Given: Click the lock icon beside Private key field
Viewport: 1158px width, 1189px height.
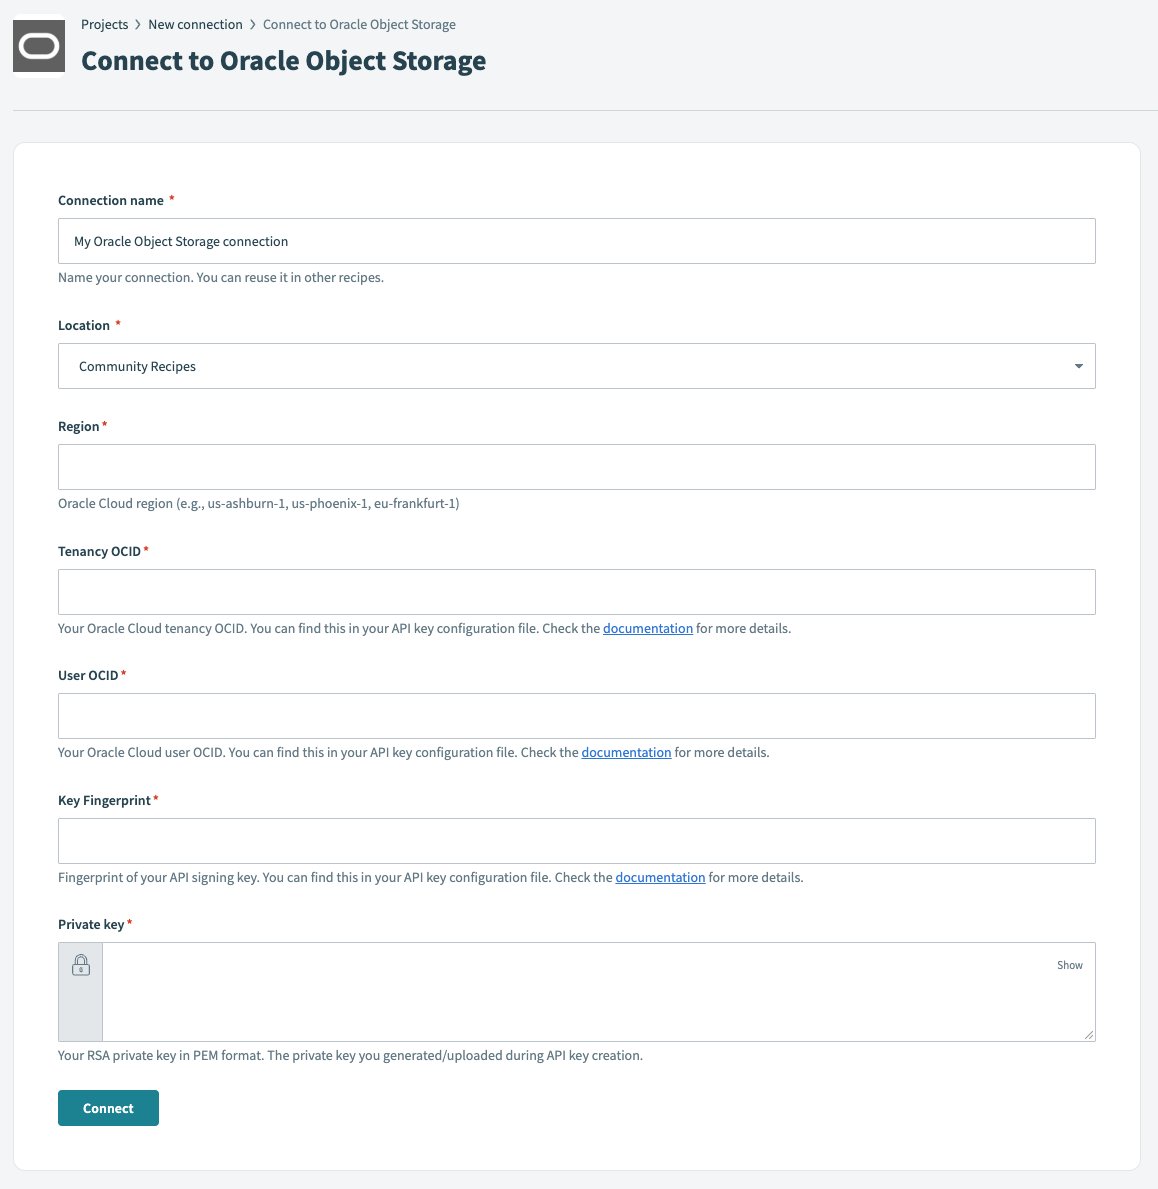Looking at the screenshot, I should click(80, 965).
